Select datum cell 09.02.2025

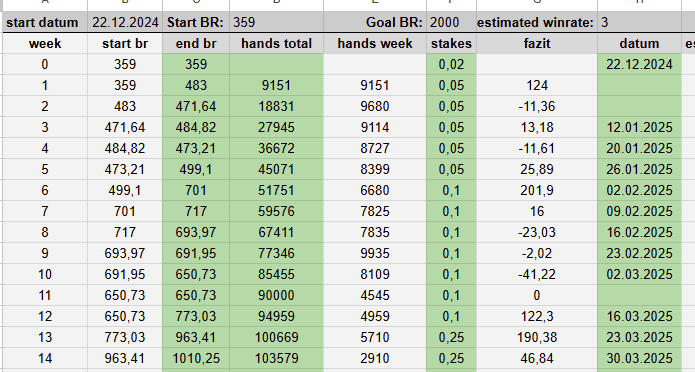coord(639,211)
